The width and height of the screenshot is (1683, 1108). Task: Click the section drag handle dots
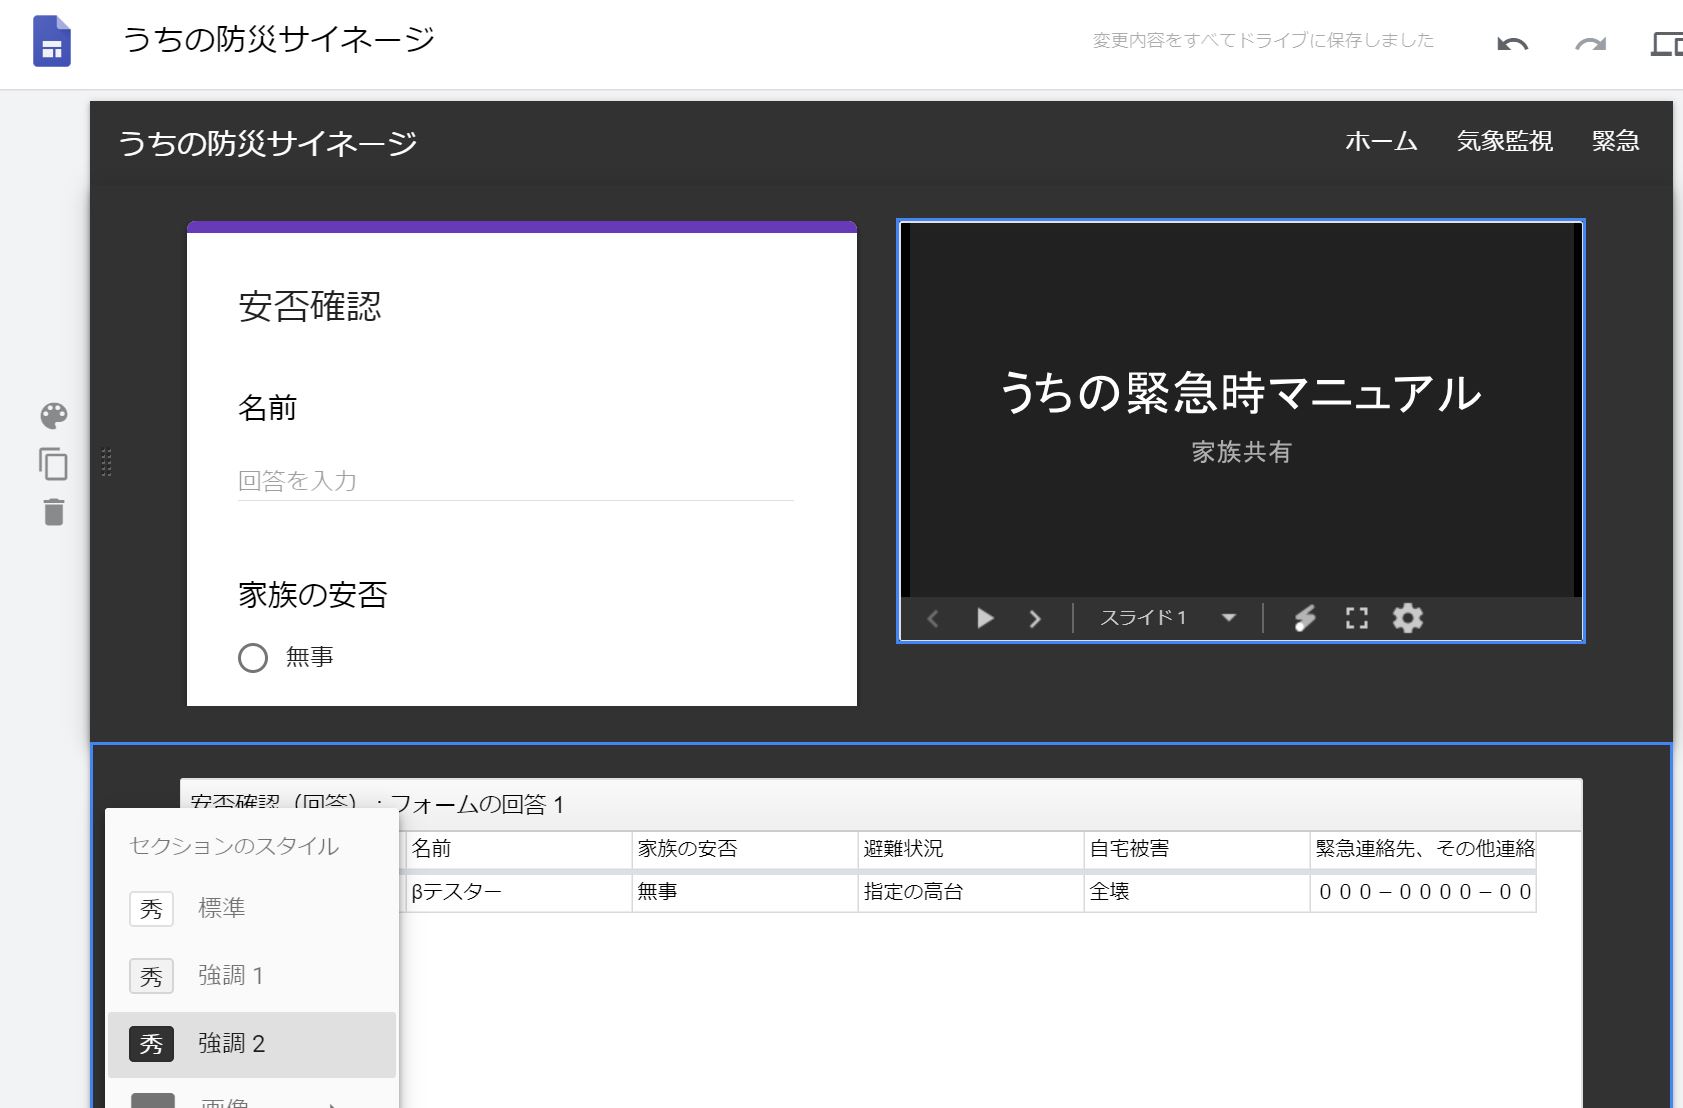click(107, 462)
